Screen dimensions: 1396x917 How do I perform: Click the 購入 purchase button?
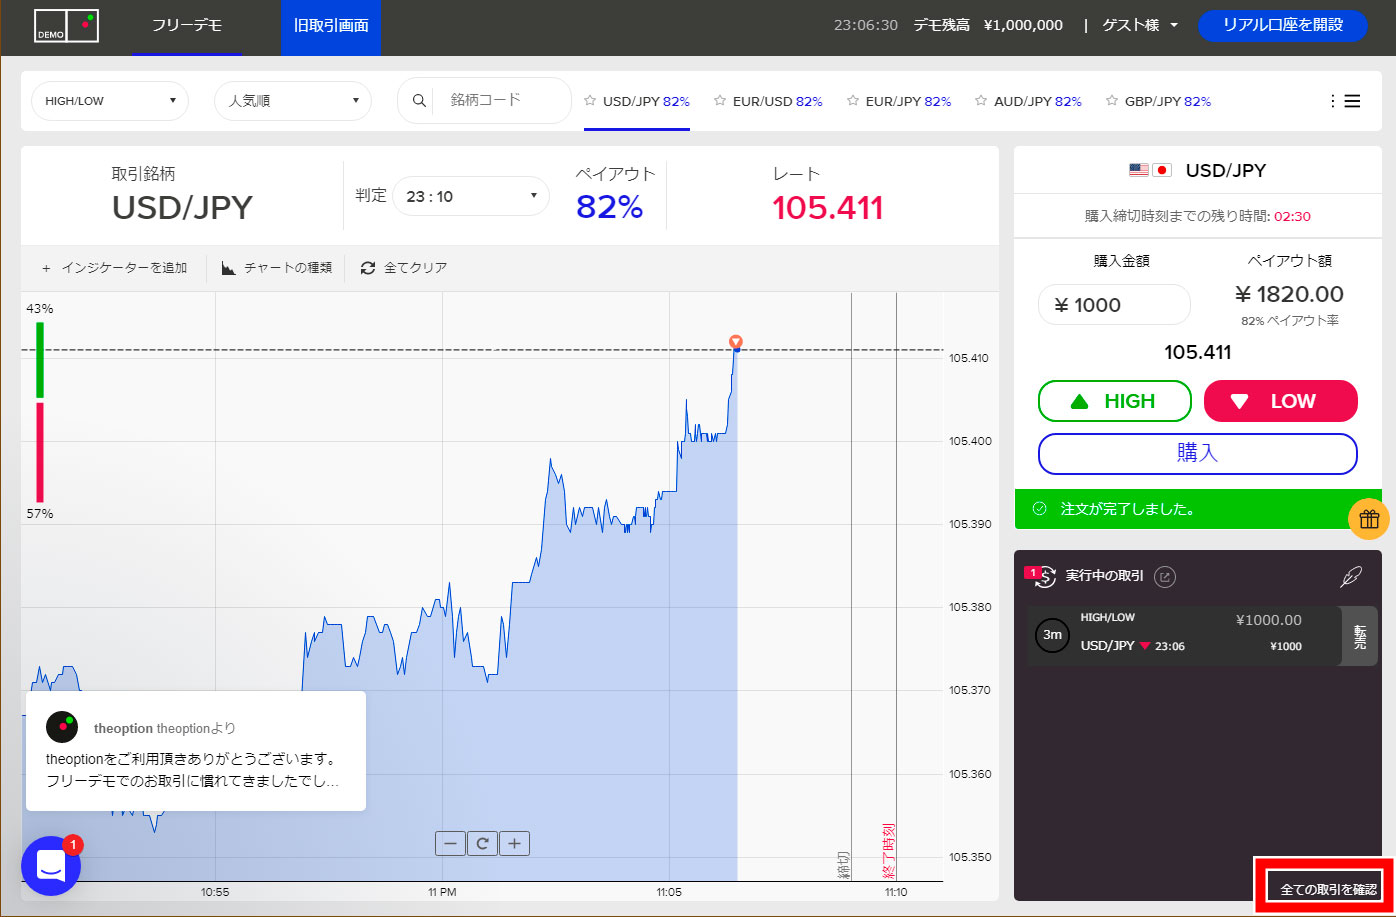point(1198,453)
